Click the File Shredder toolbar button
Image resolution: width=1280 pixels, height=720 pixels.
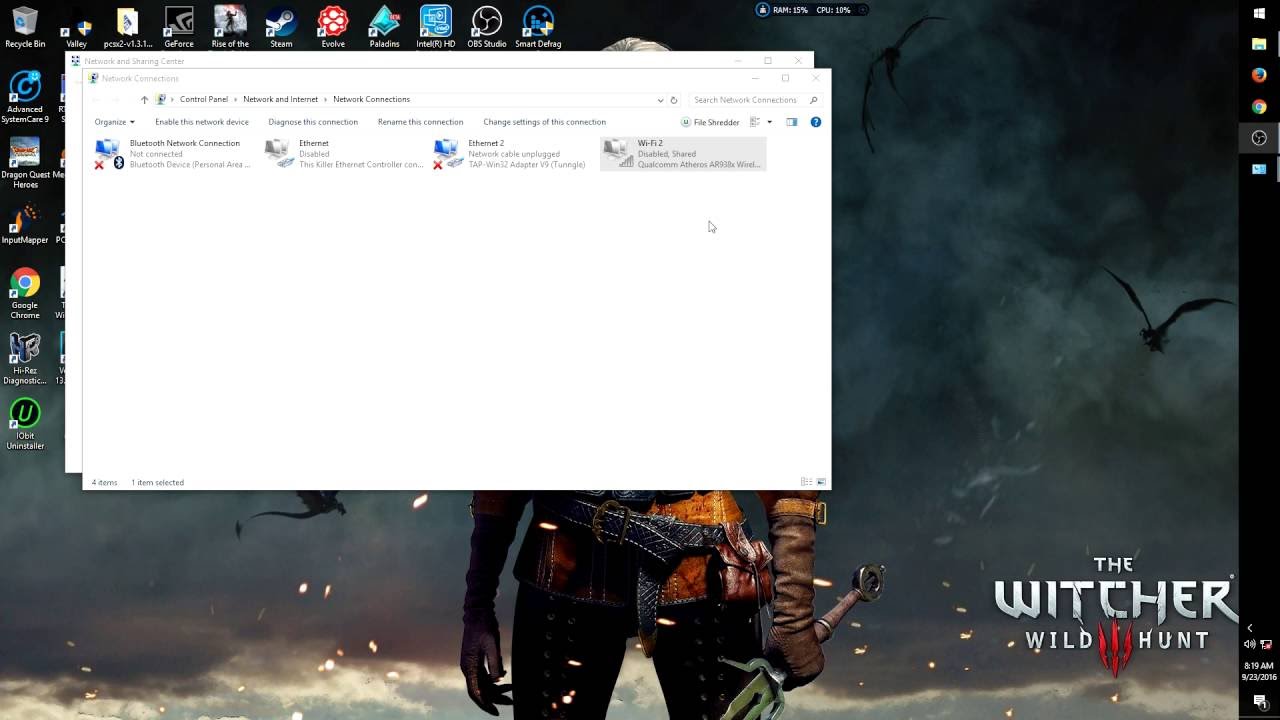tap(710, 122)
